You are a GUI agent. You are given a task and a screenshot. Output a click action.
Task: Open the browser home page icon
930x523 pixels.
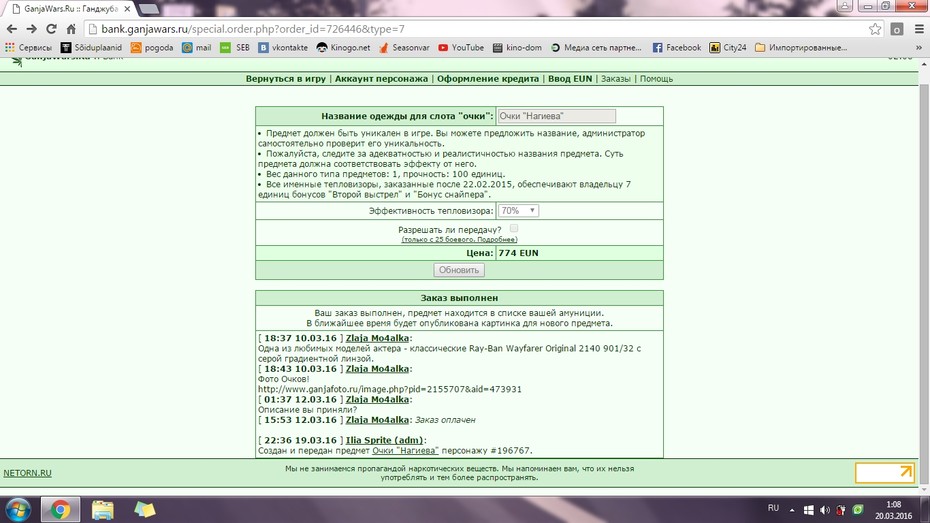[x=71, y=28]
